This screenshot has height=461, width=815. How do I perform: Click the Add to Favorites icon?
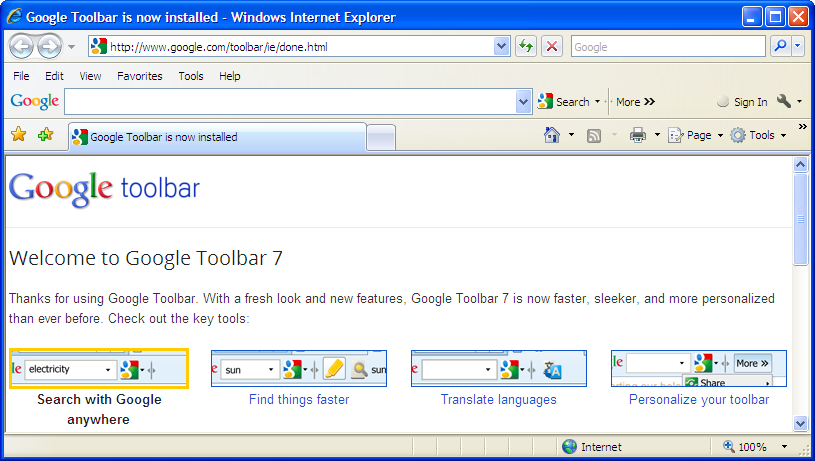[45, 135]
